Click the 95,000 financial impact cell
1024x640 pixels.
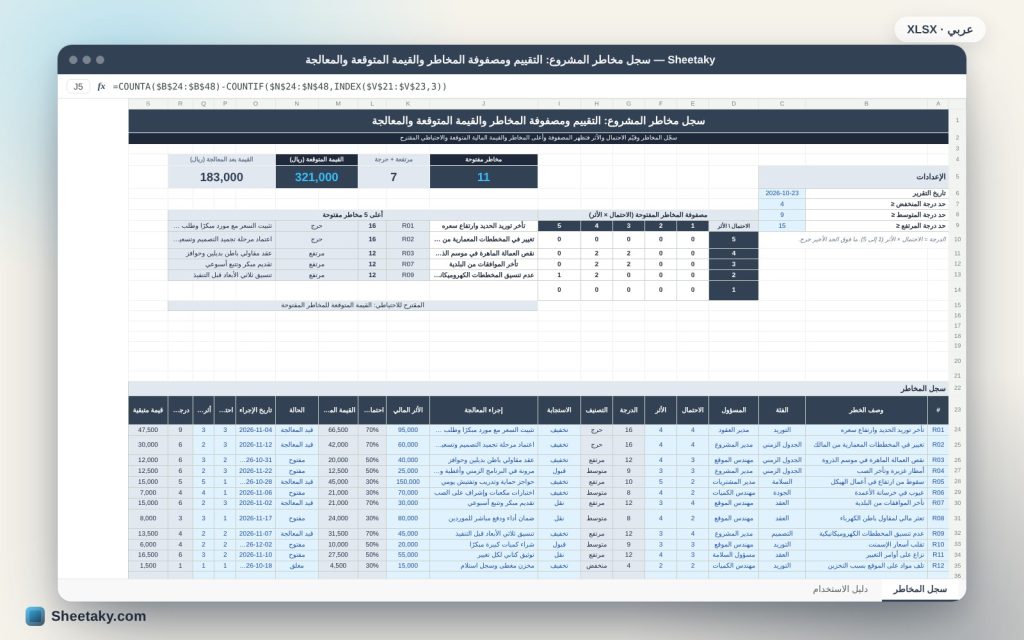[408, 430]
